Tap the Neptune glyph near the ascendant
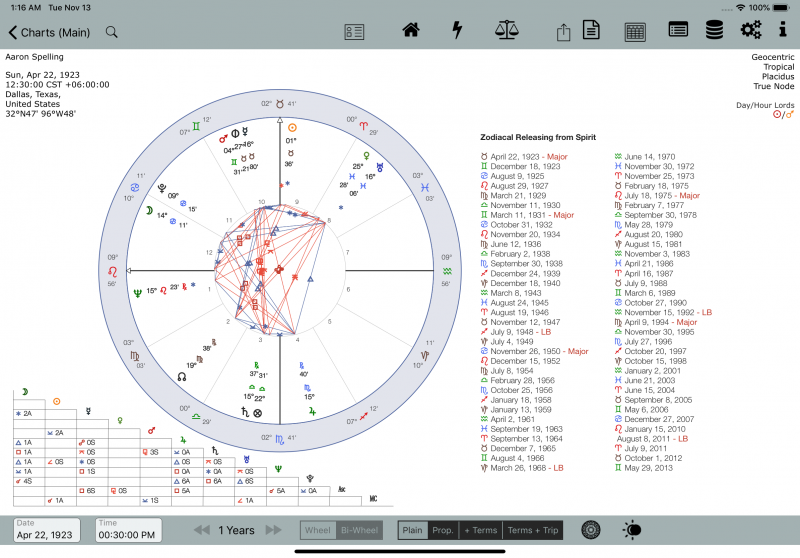800x558 pixels. (137, 293)
